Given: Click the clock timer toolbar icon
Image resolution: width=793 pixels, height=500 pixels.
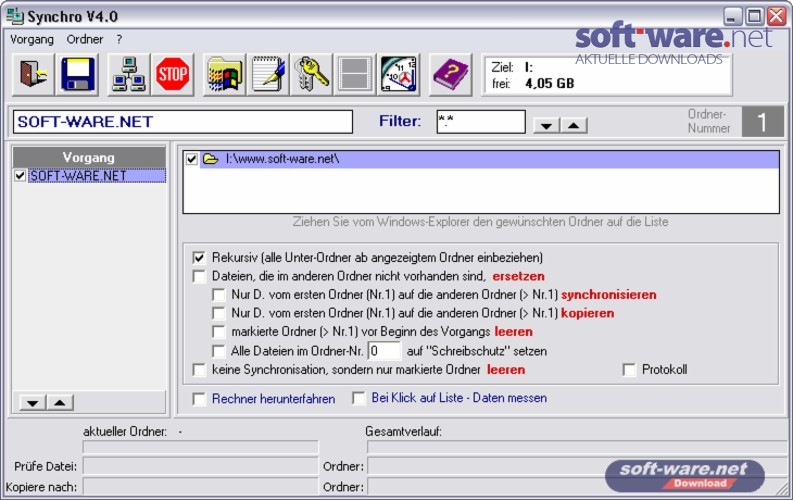Looking at the screenshot, I should coord(399,75).
